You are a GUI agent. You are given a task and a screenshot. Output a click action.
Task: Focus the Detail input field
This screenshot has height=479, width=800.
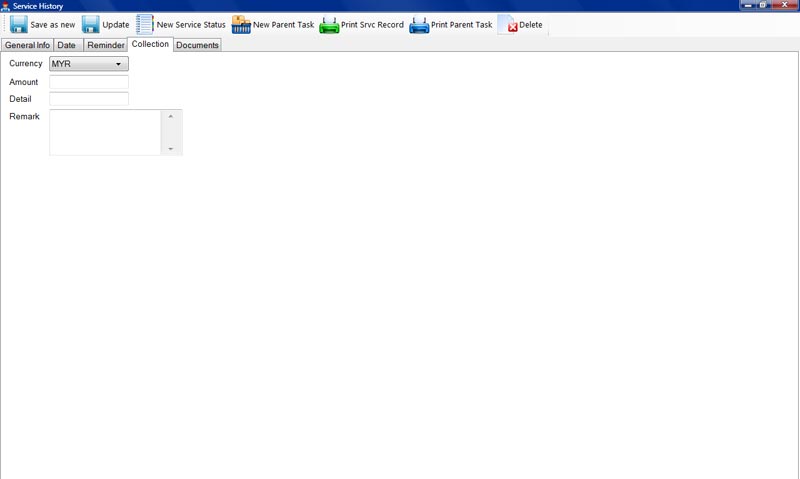click(89, 98)
